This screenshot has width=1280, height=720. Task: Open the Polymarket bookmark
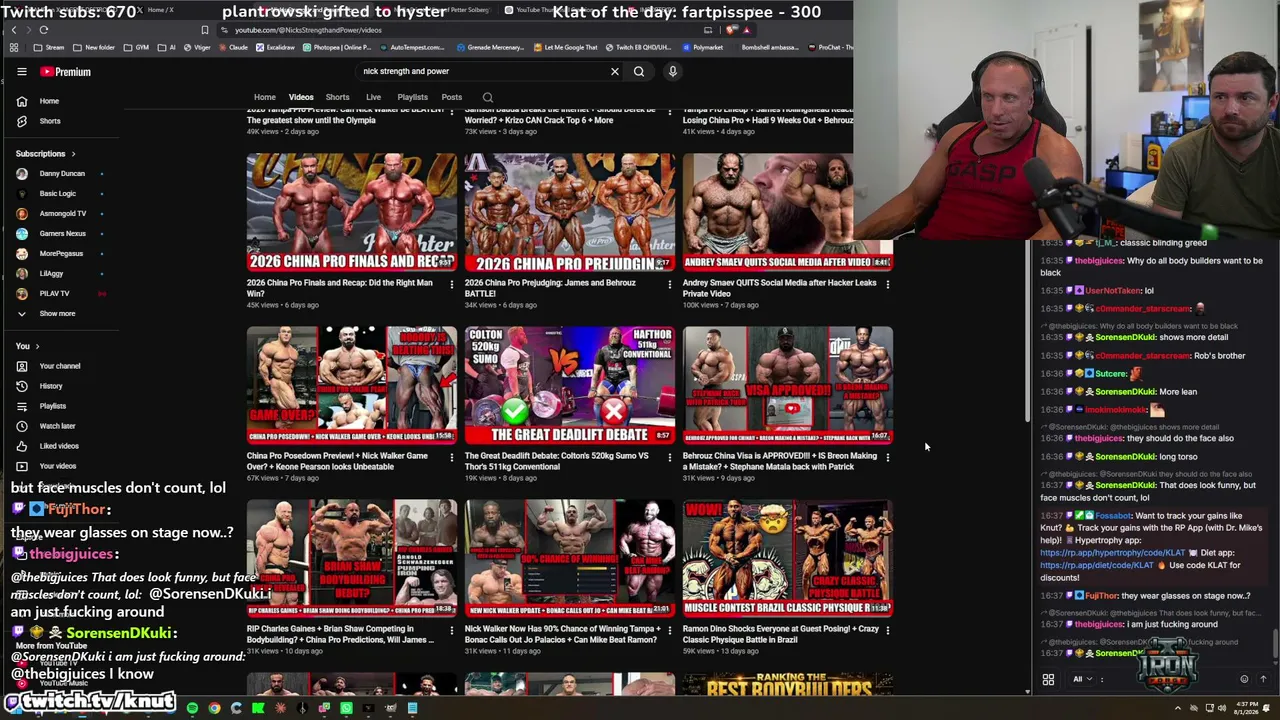(702, 47)
